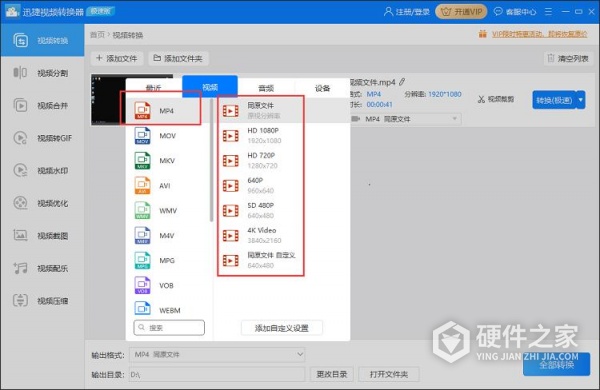Click the 注册/登录 user icon

[388, 11]
